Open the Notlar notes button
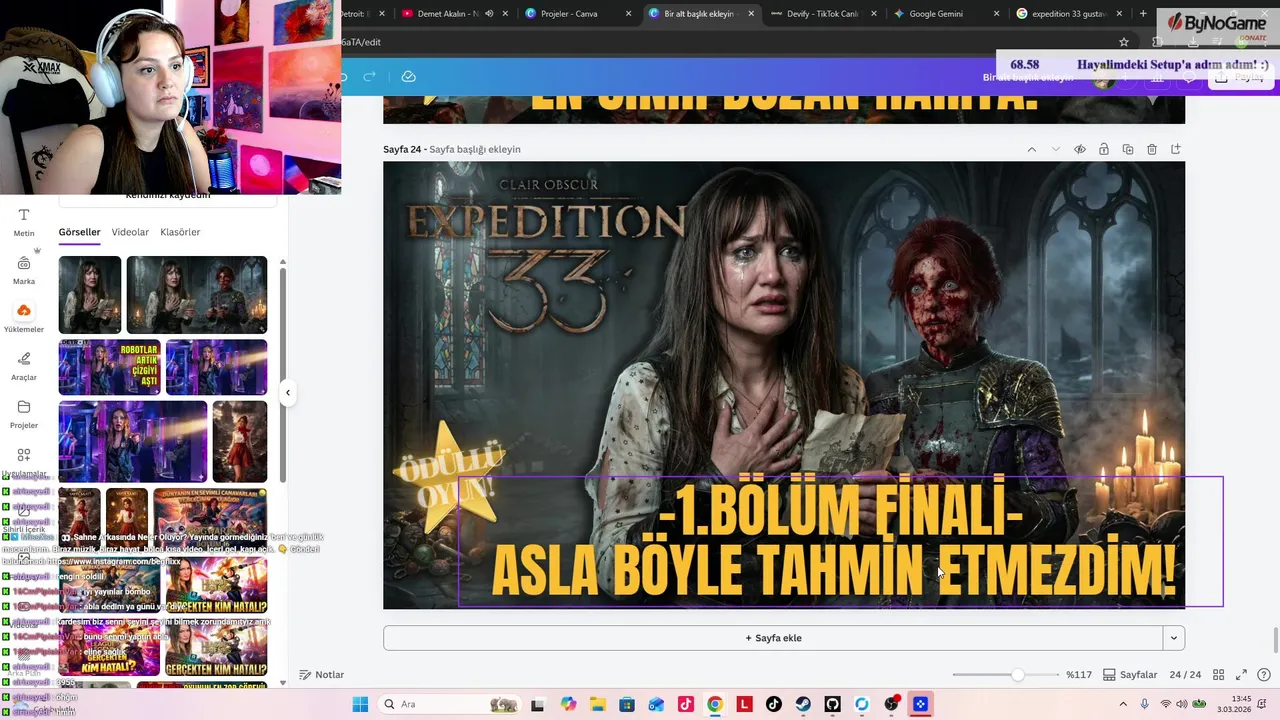This screenshot has height=720, width=1280. [322, 675]
